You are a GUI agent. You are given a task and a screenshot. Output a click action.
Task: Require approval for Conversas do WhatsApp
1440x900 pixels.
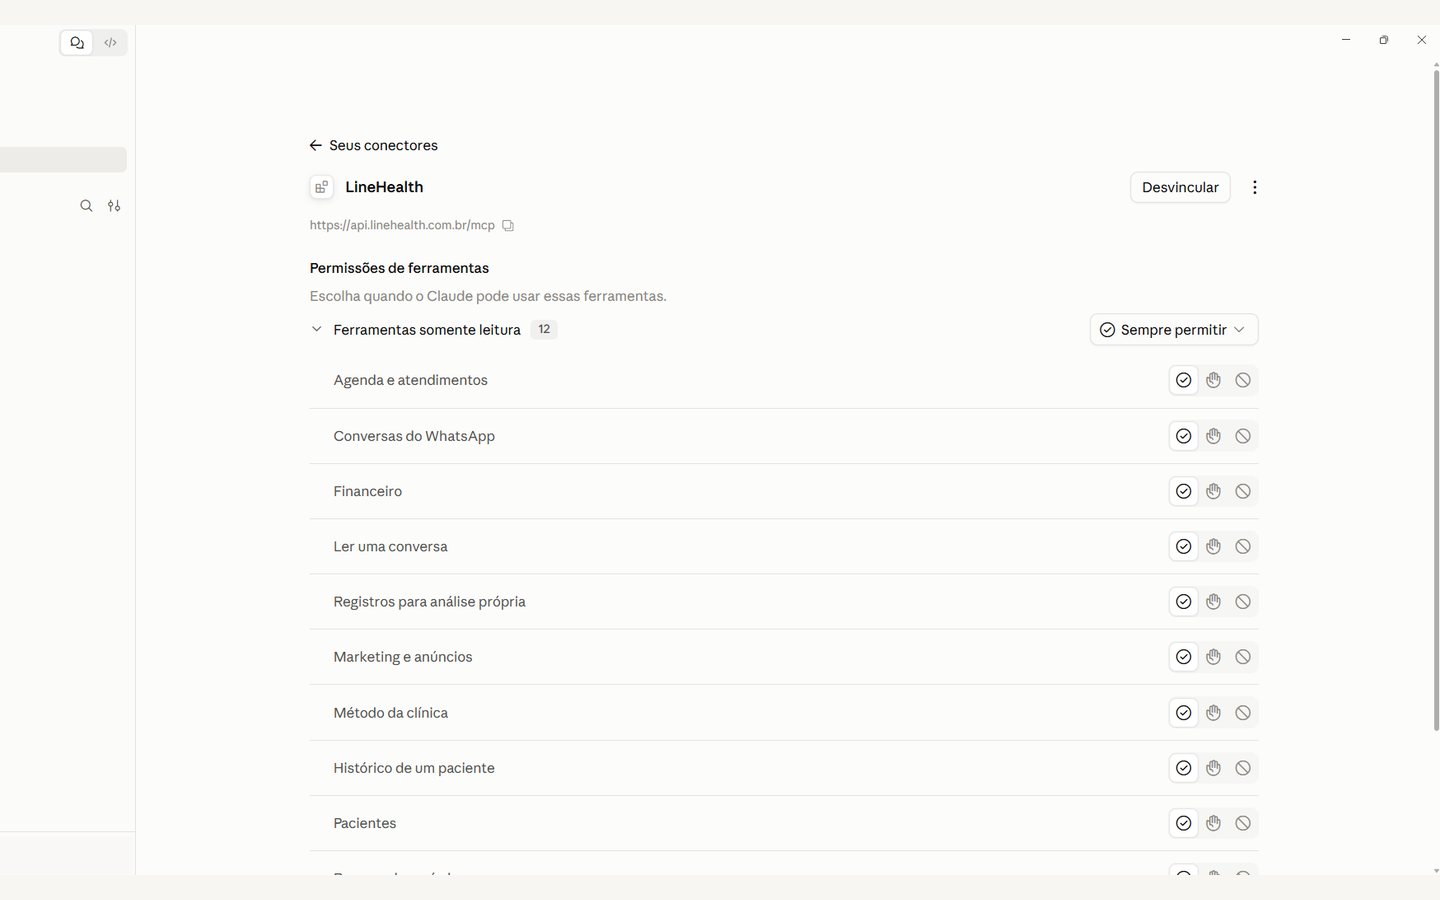point(1213,436)
